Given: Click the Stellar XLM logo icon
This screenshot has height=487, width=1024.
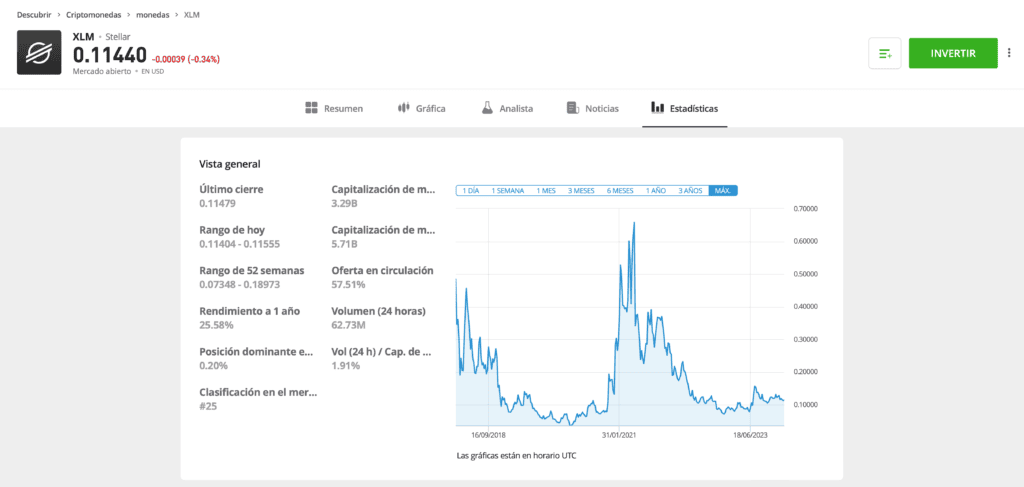Looking at the screenshot, I should pos(39,52).
